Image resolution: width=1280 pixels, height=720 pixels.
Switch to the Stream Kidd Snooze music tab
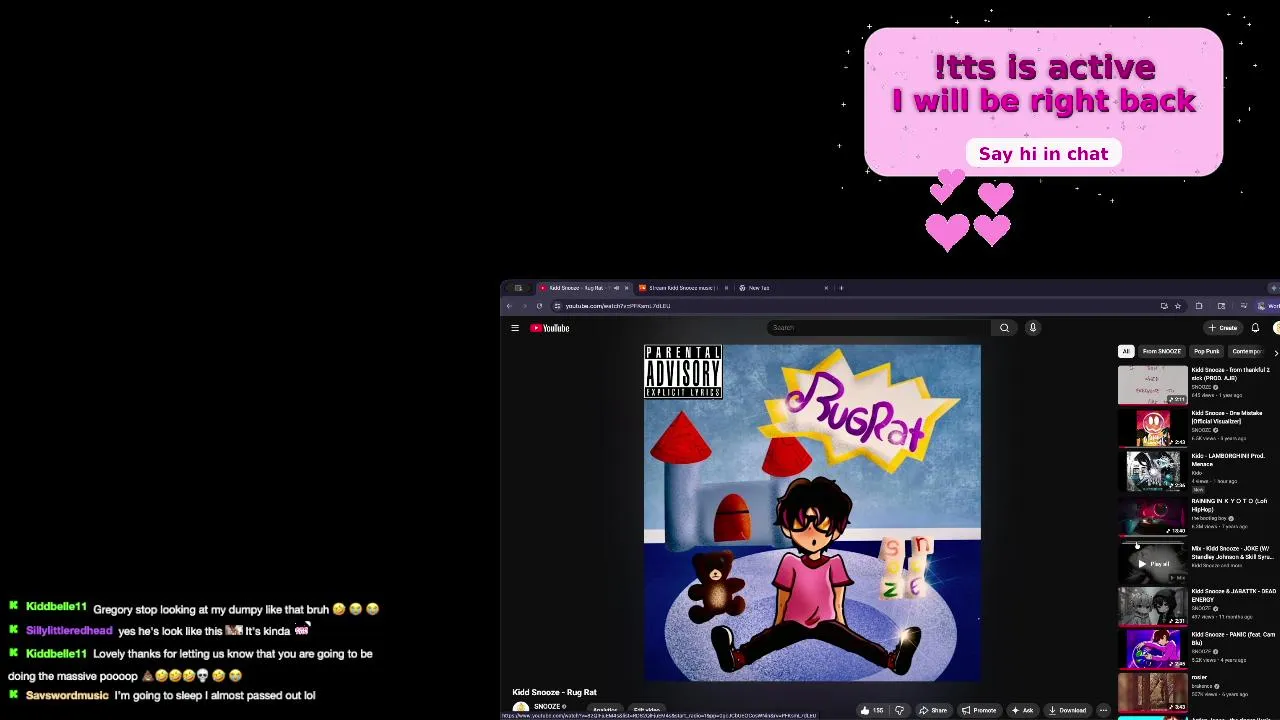pyautogui.click(x=684, y=288)
